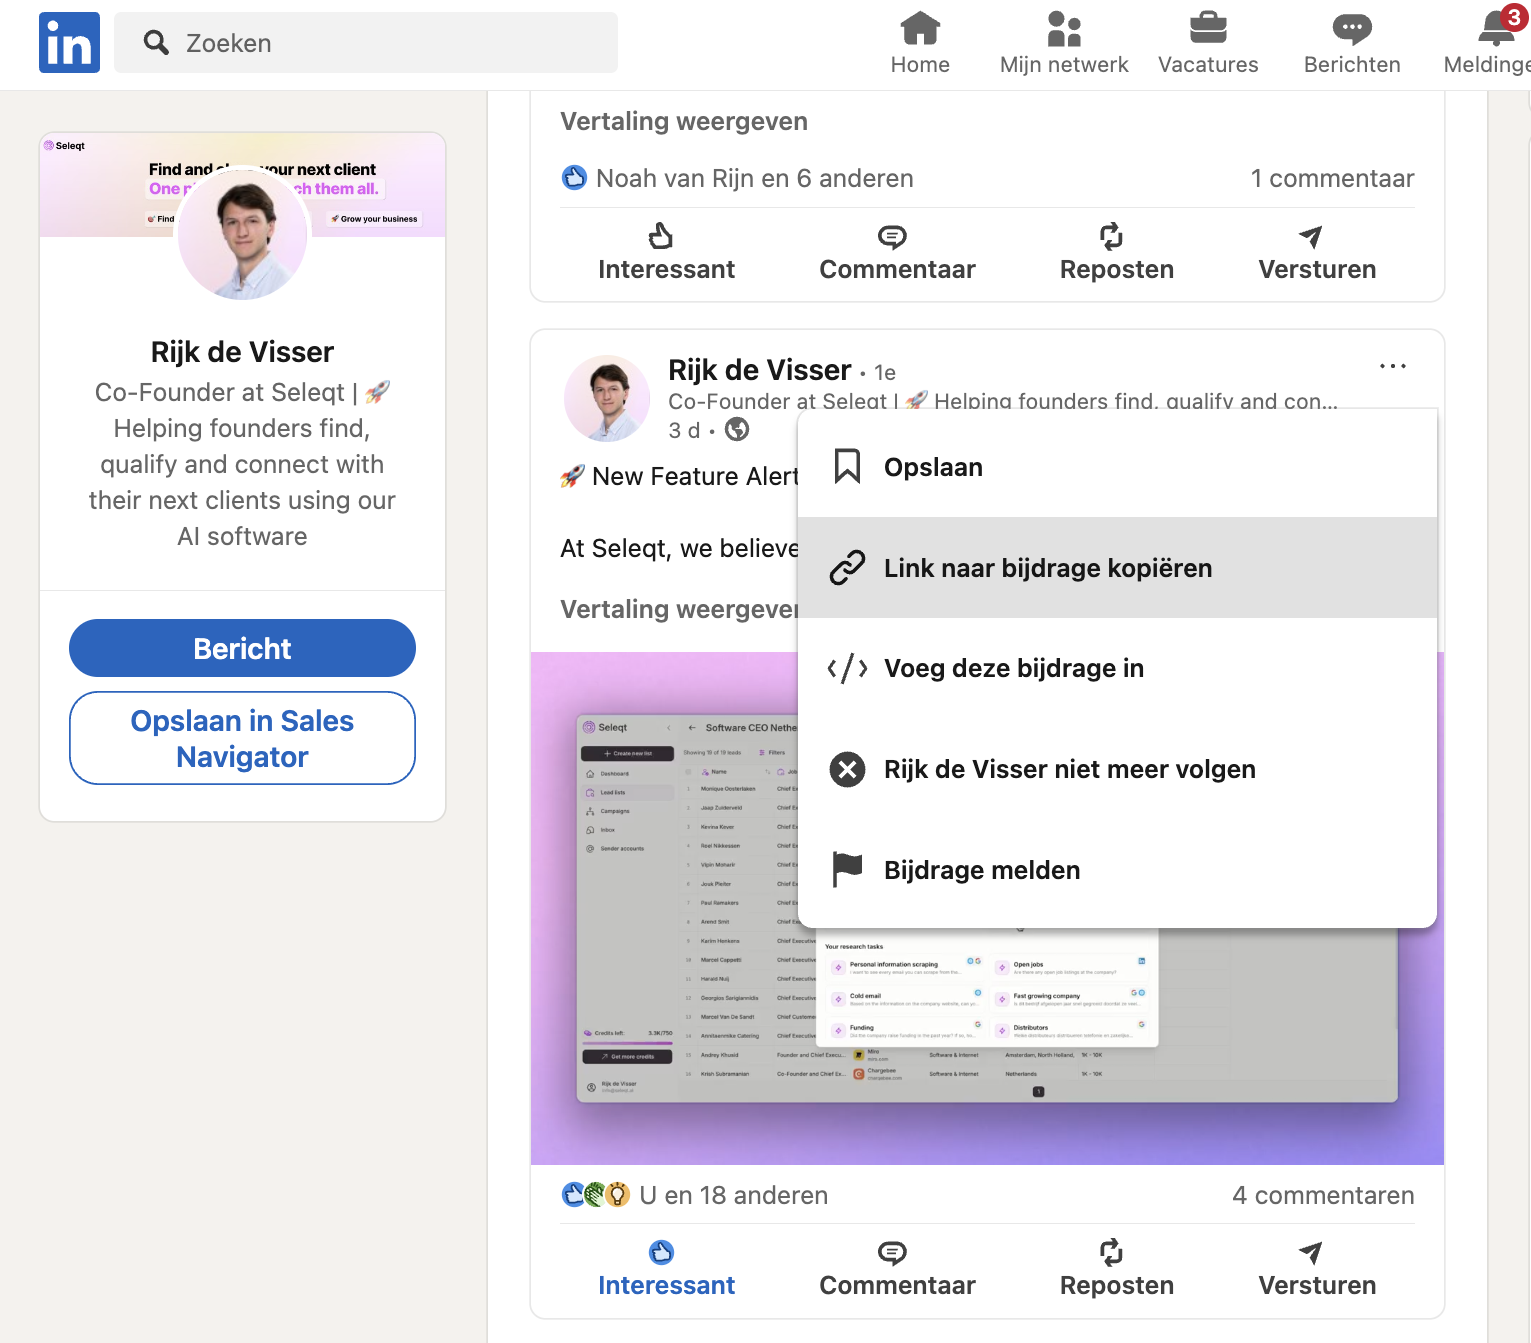Click reaction icon beside Noah van Rijn
The height and width of the screenshot is (1343, 1531).
click(x=574, y=178)
